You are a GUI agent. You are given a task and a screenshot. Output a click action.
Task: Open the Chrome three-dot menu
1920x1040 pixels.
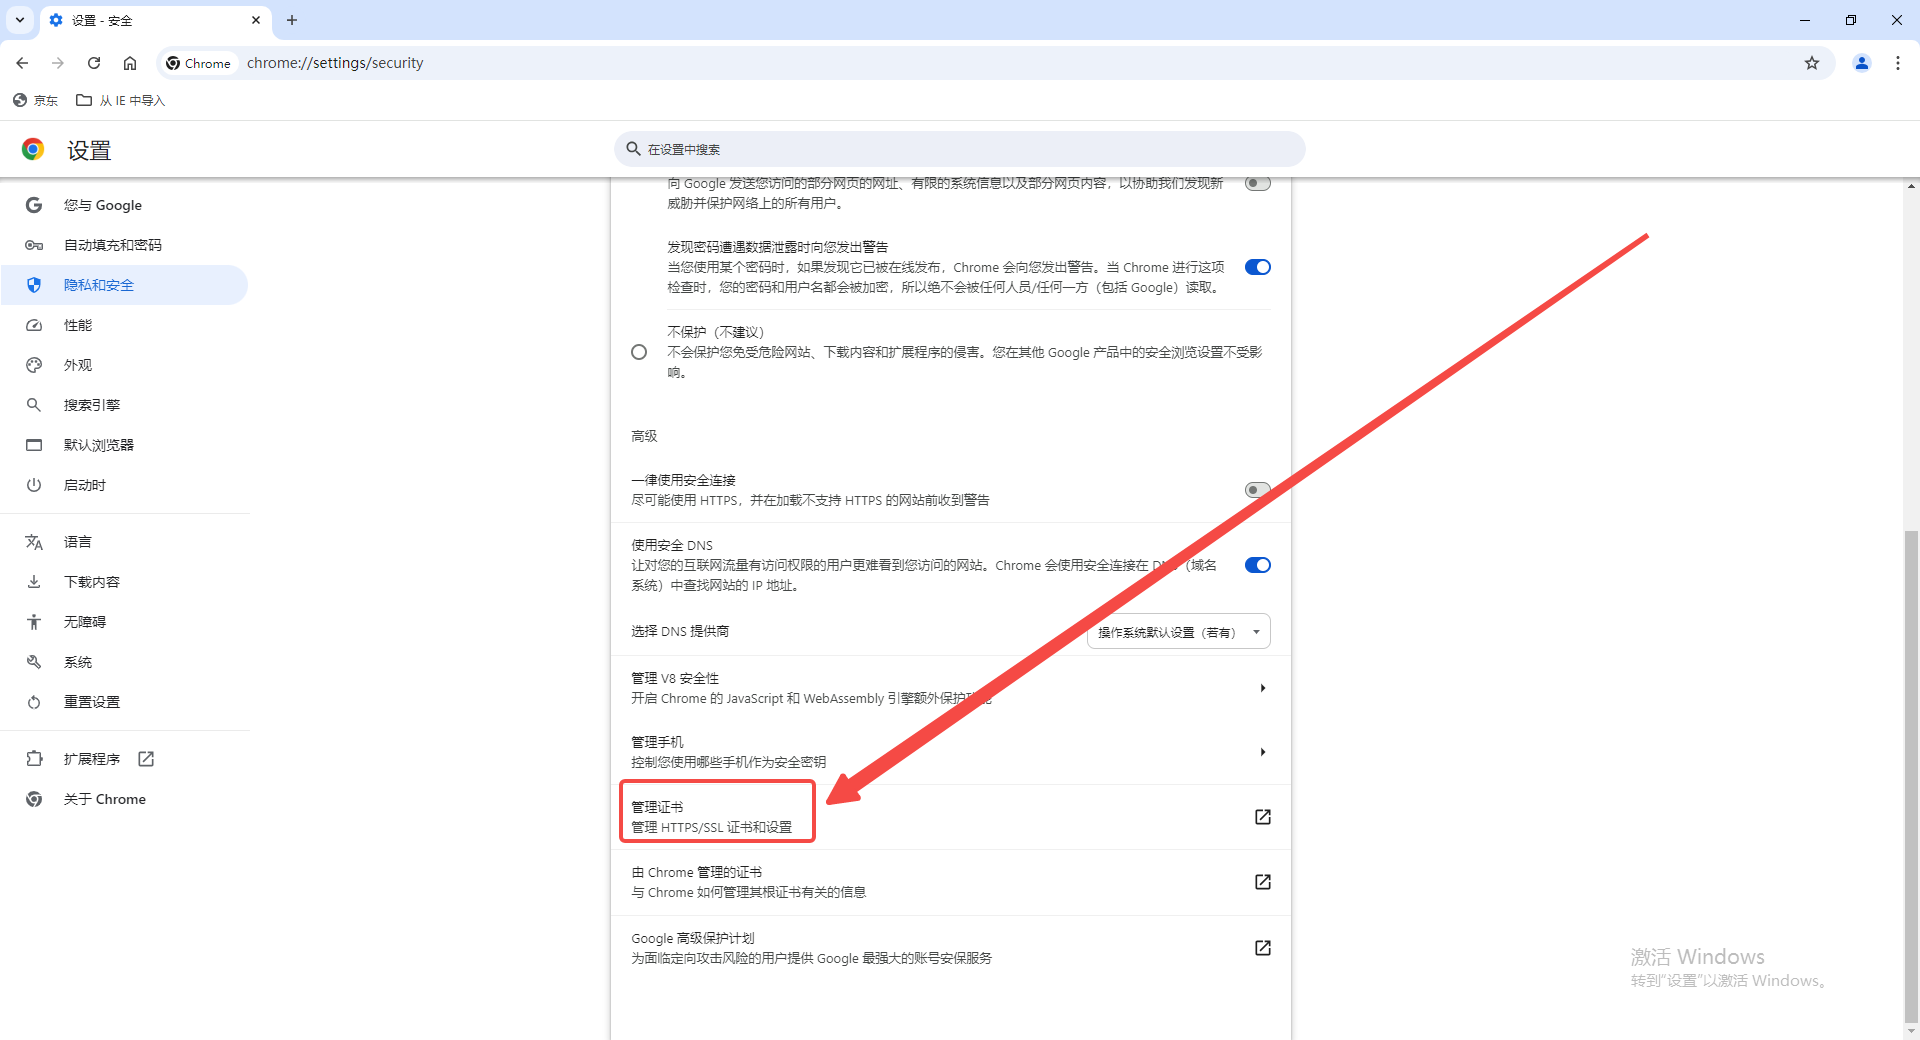click(1898, 63)
